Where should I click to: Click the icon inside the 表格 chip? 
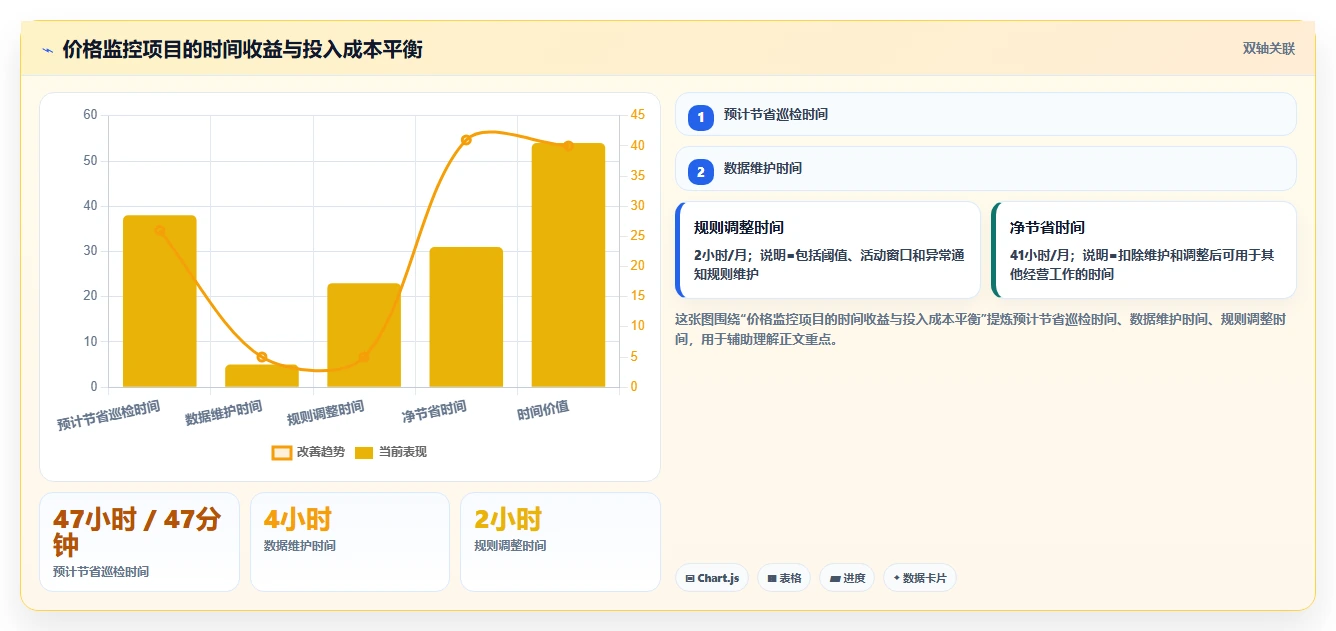click(x=772, y=579)
